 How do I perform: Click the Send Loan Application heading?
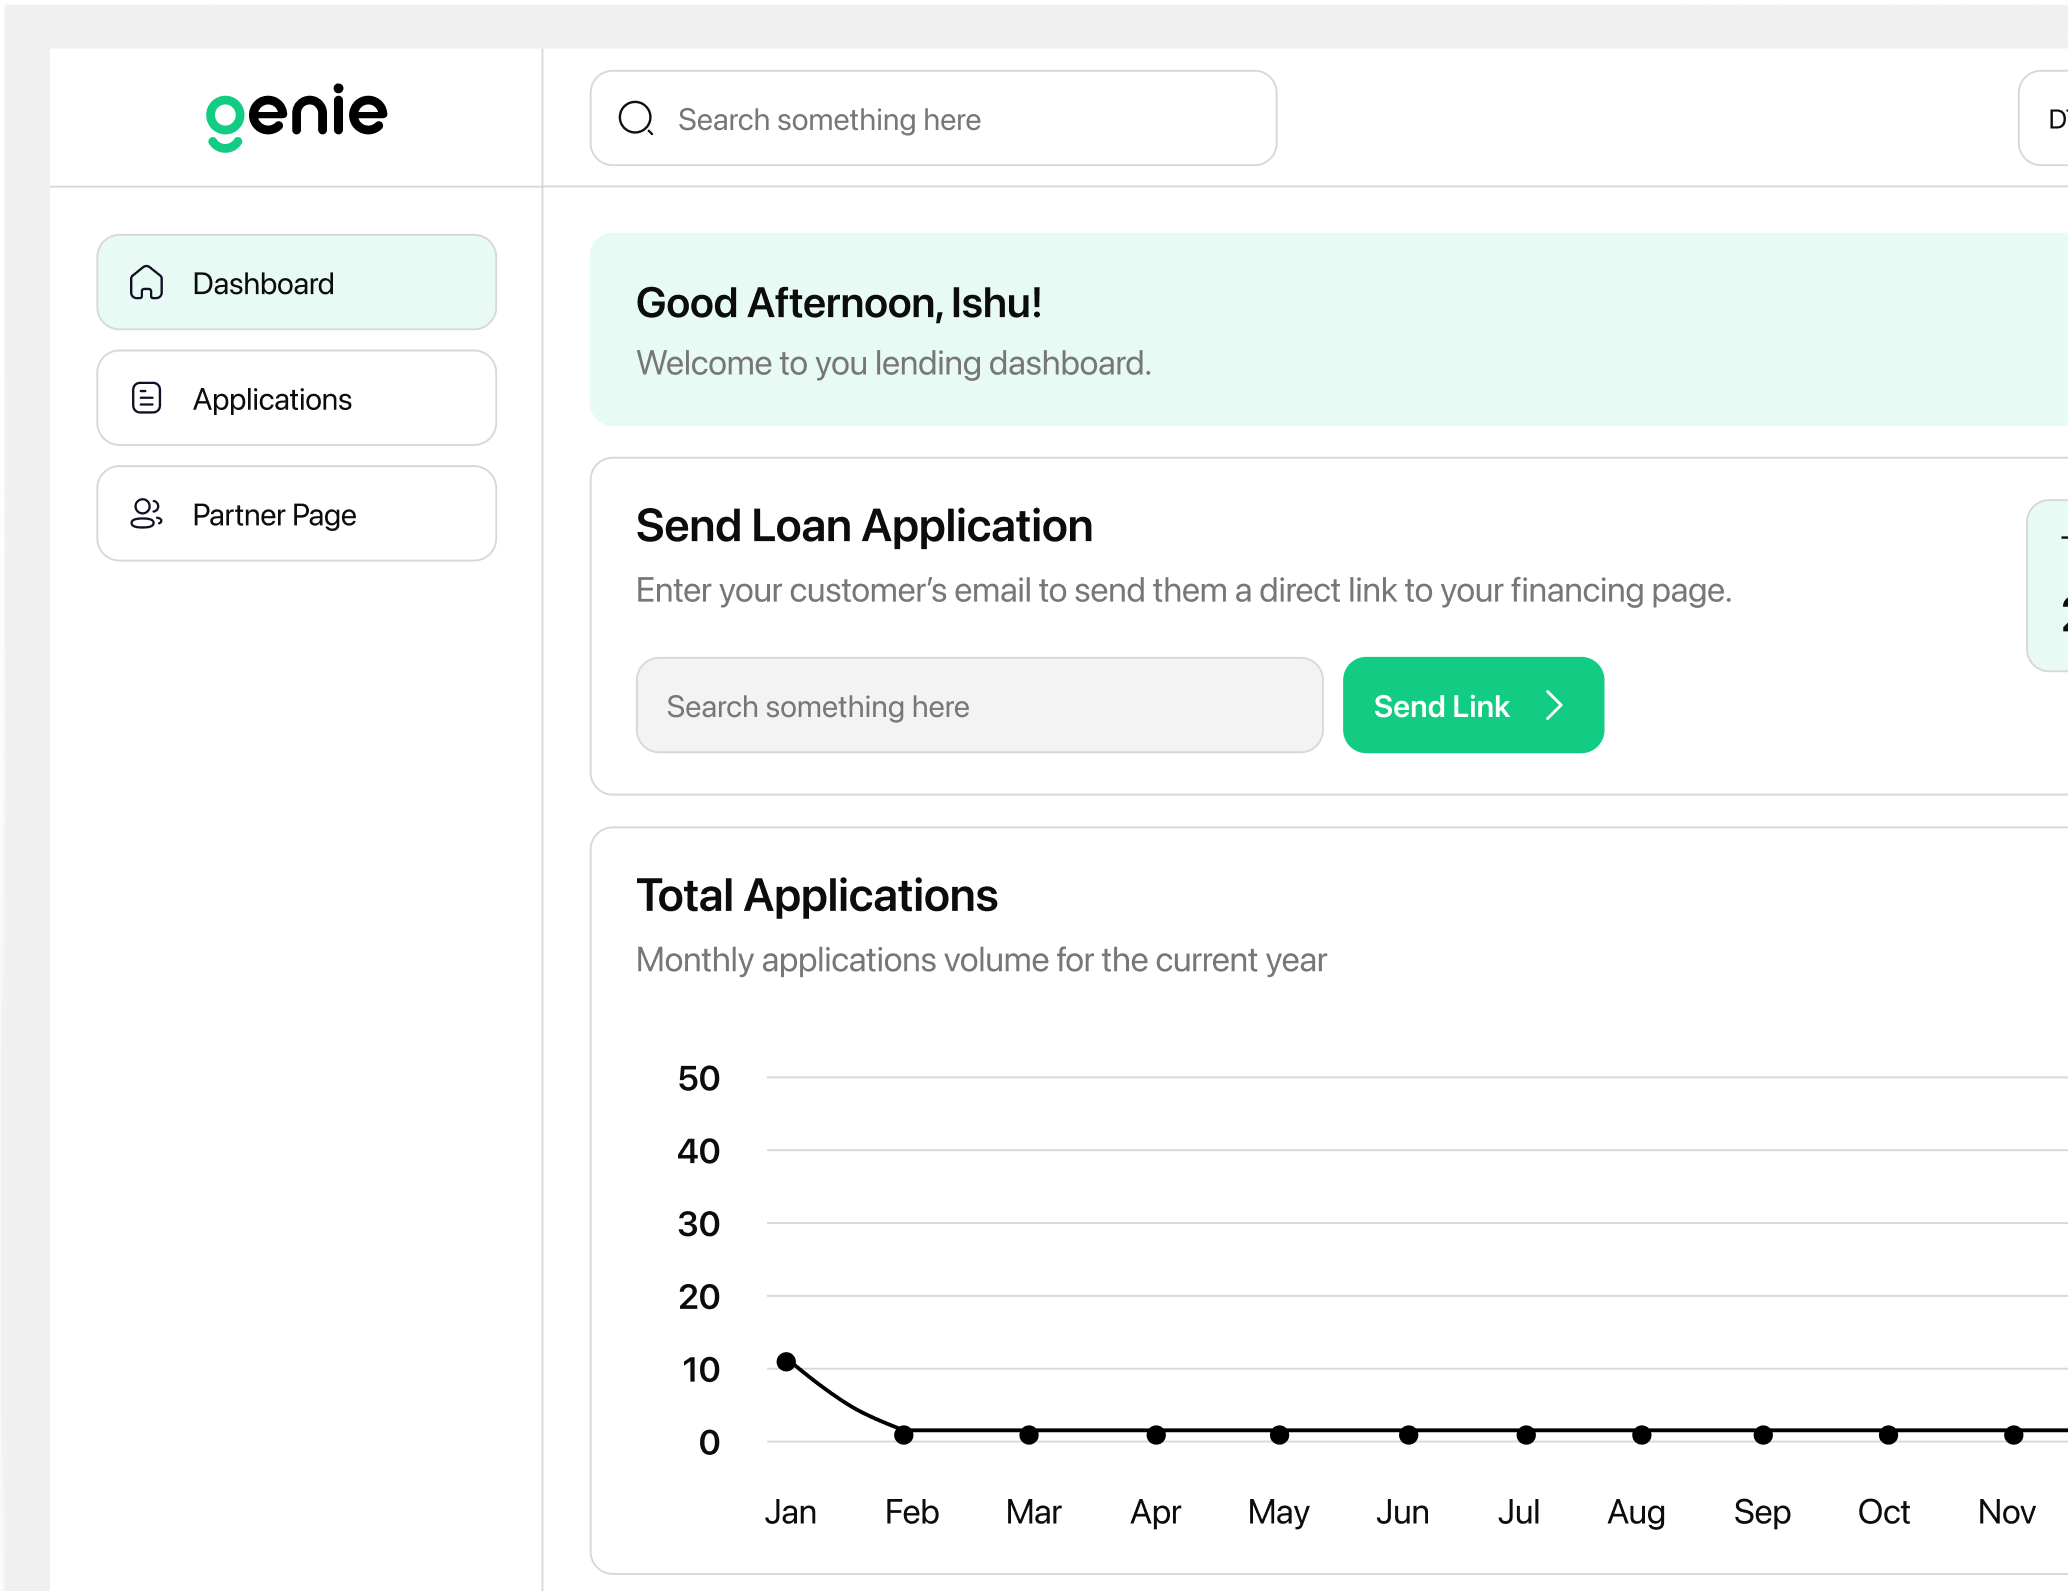tap(863, 525)
